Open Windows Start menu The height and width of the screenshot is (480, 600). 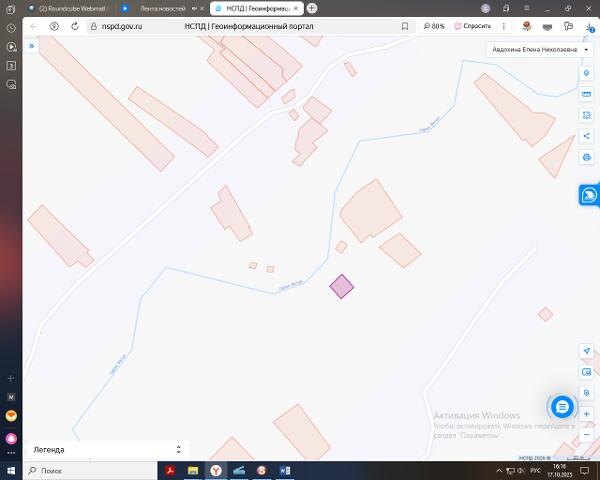11,470
